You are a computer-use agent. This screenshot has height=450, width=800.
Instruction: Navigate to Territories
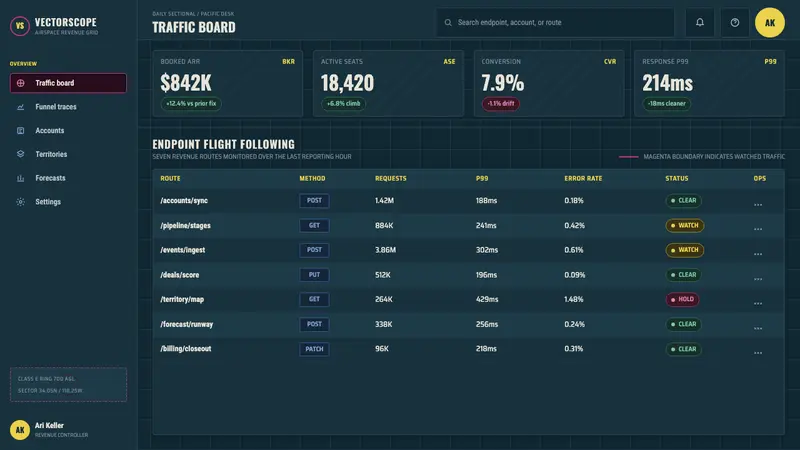(68, 154)
